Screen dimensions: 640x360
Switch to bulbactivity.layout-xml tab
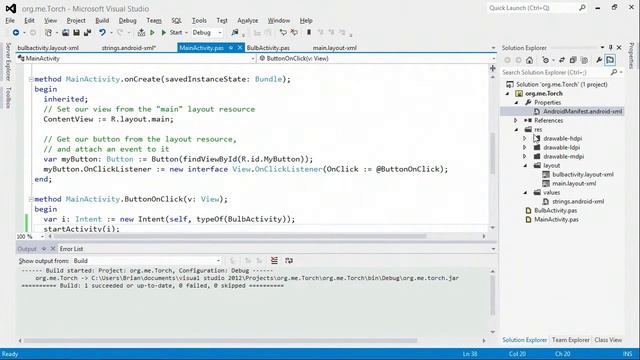pos(48,48)
